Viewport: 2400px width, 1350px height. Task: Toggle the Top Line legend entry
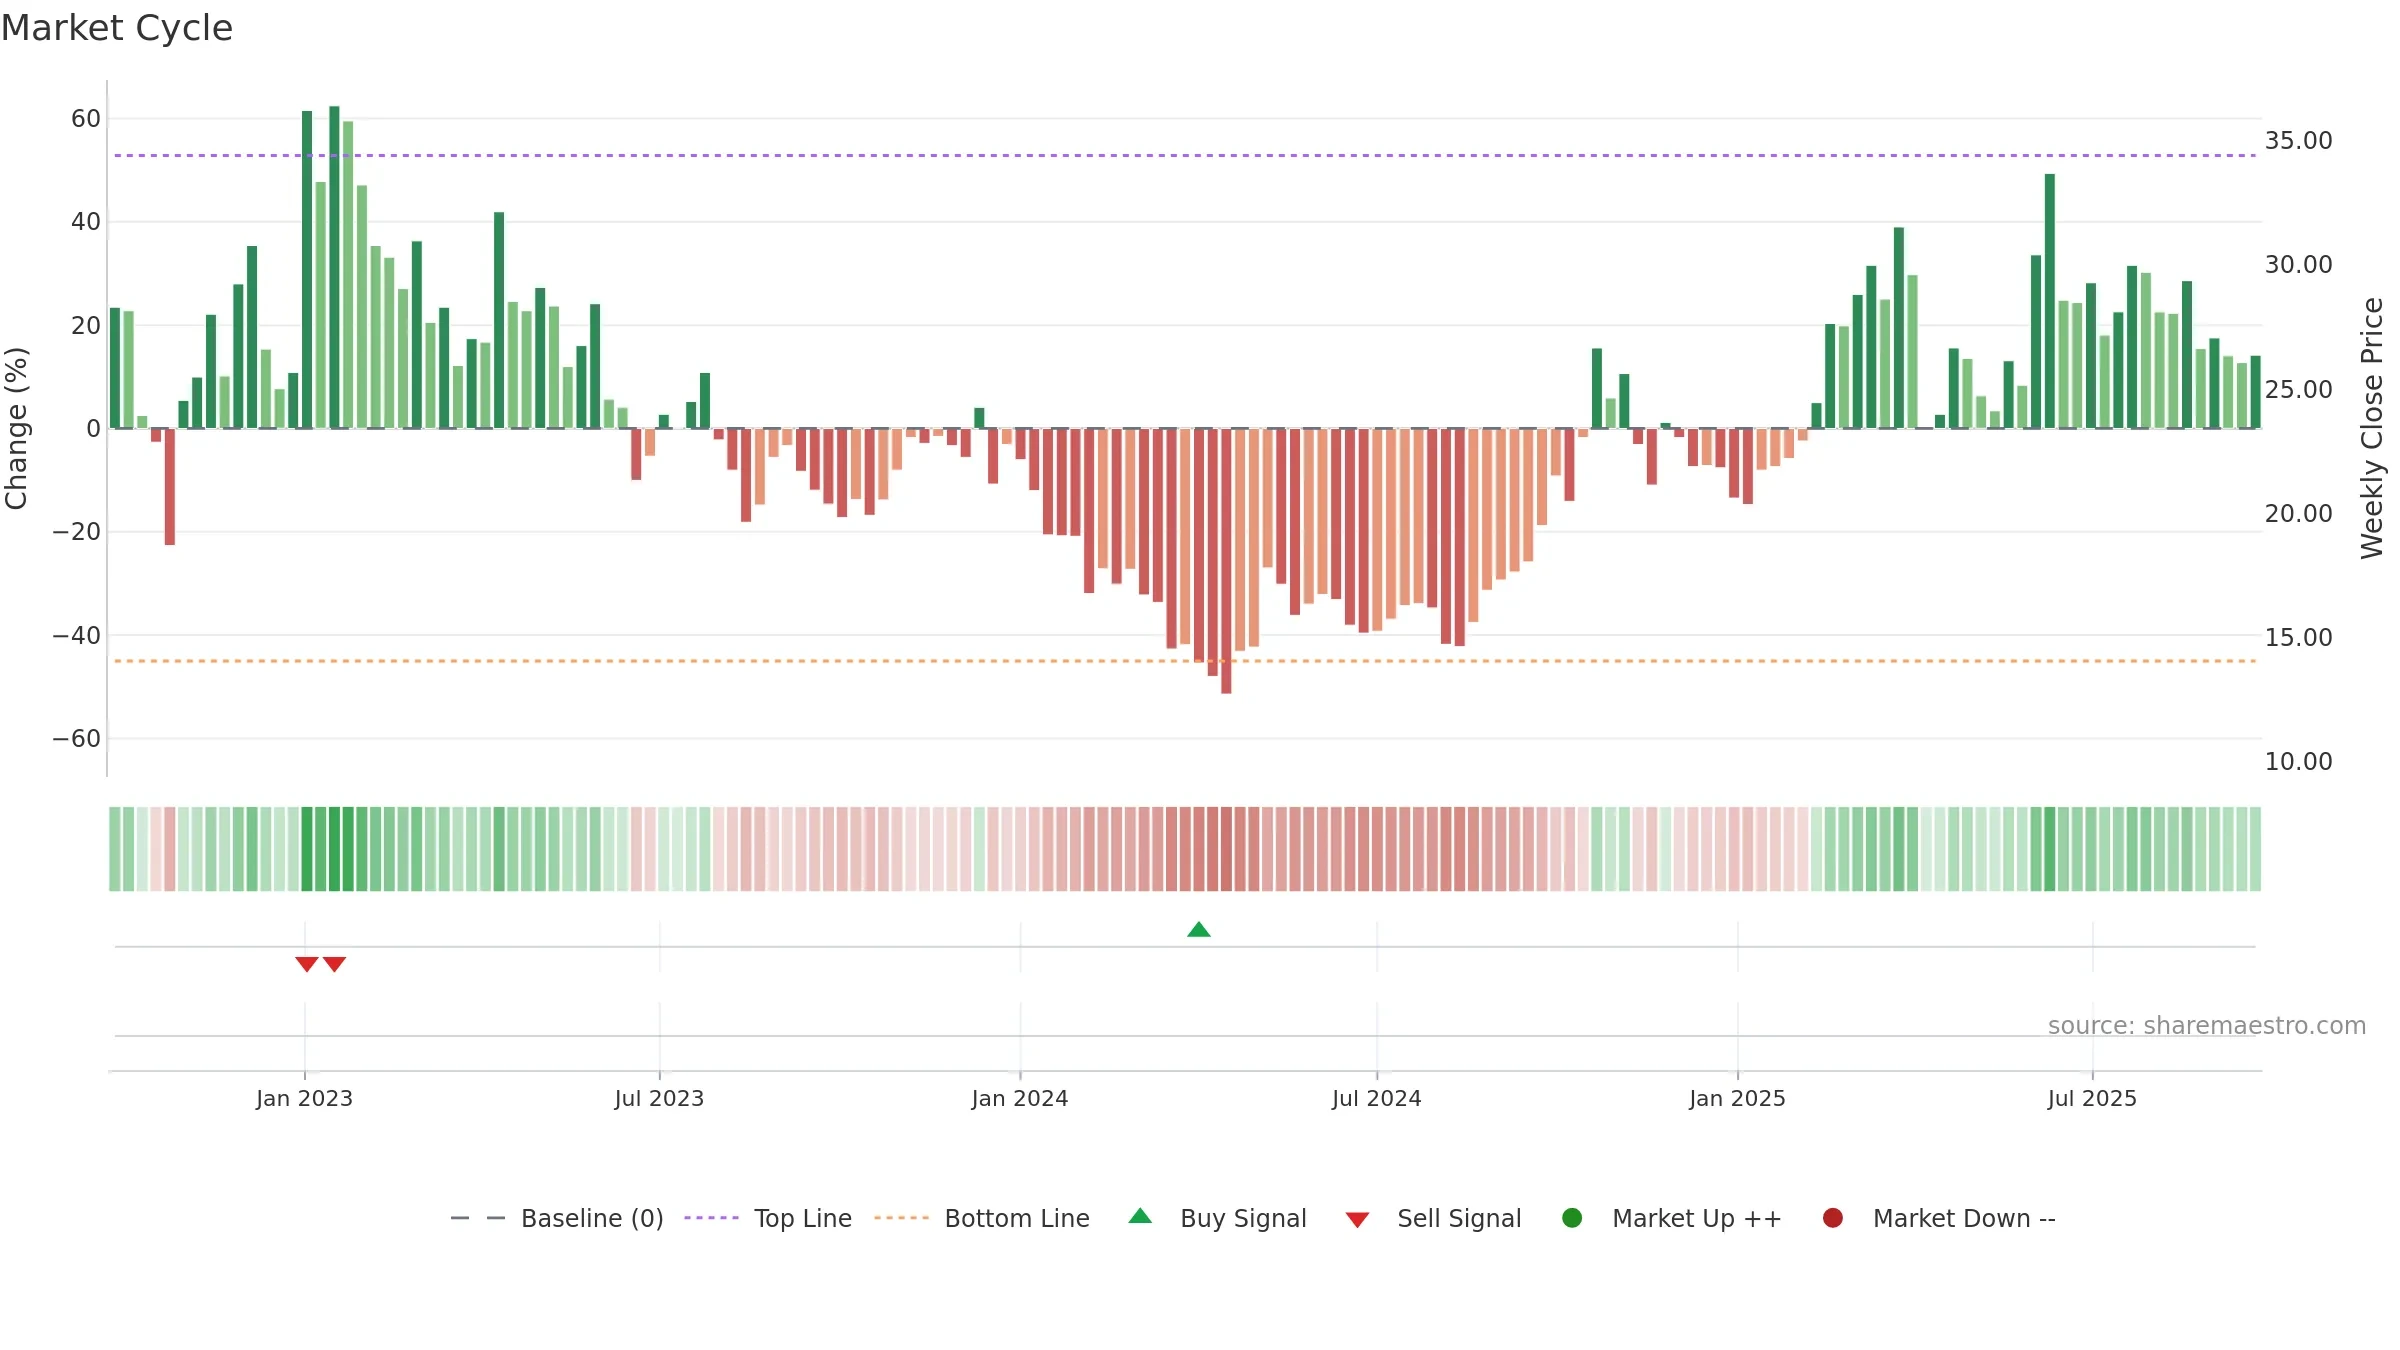(x=768, y=1218)
